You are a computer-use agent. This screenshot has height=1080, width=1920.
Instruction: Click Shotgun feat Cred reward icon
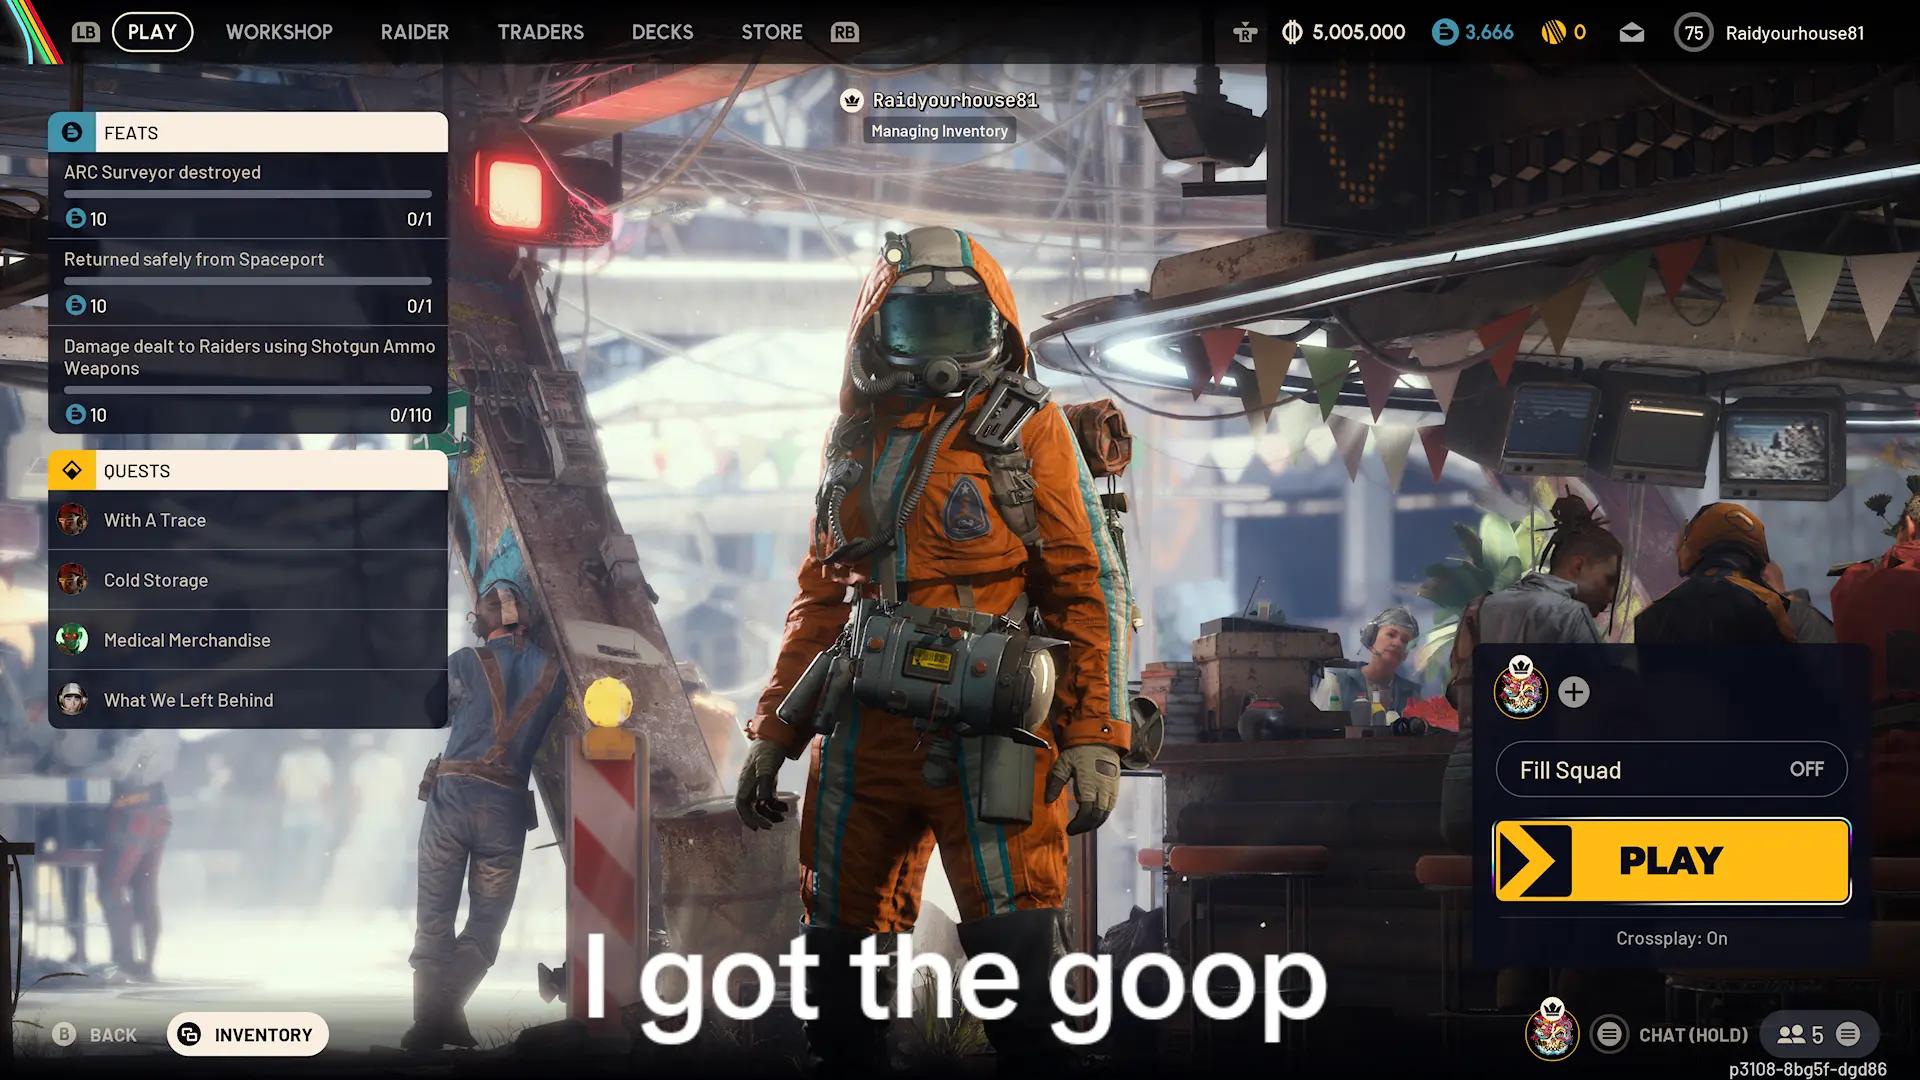click(x=75, y=414)
